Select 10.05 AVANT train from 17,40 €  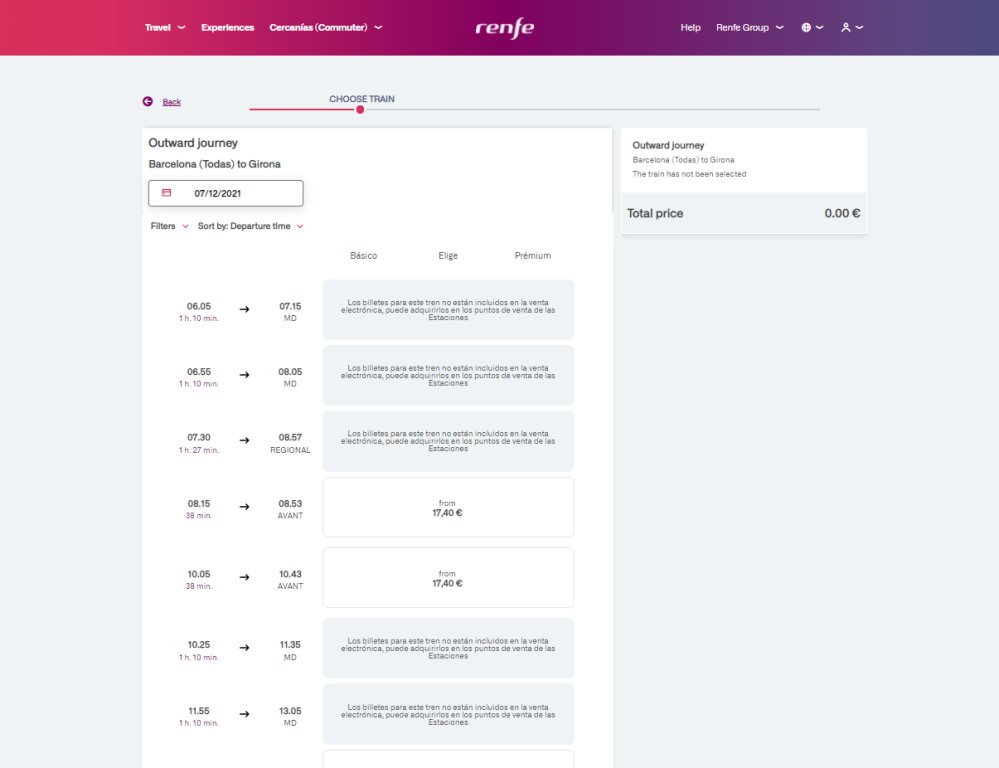(x=448, y=577)
